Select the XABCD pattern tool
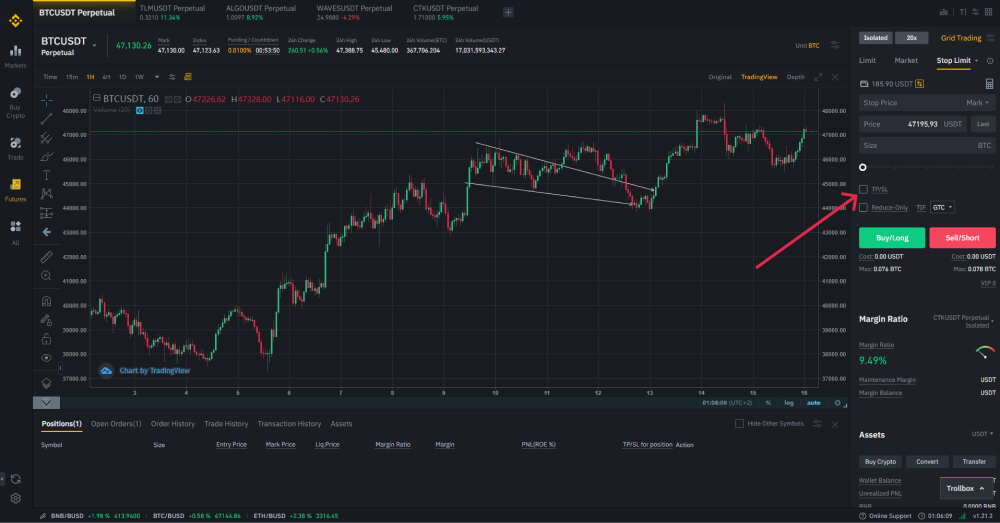 point(47,193)
